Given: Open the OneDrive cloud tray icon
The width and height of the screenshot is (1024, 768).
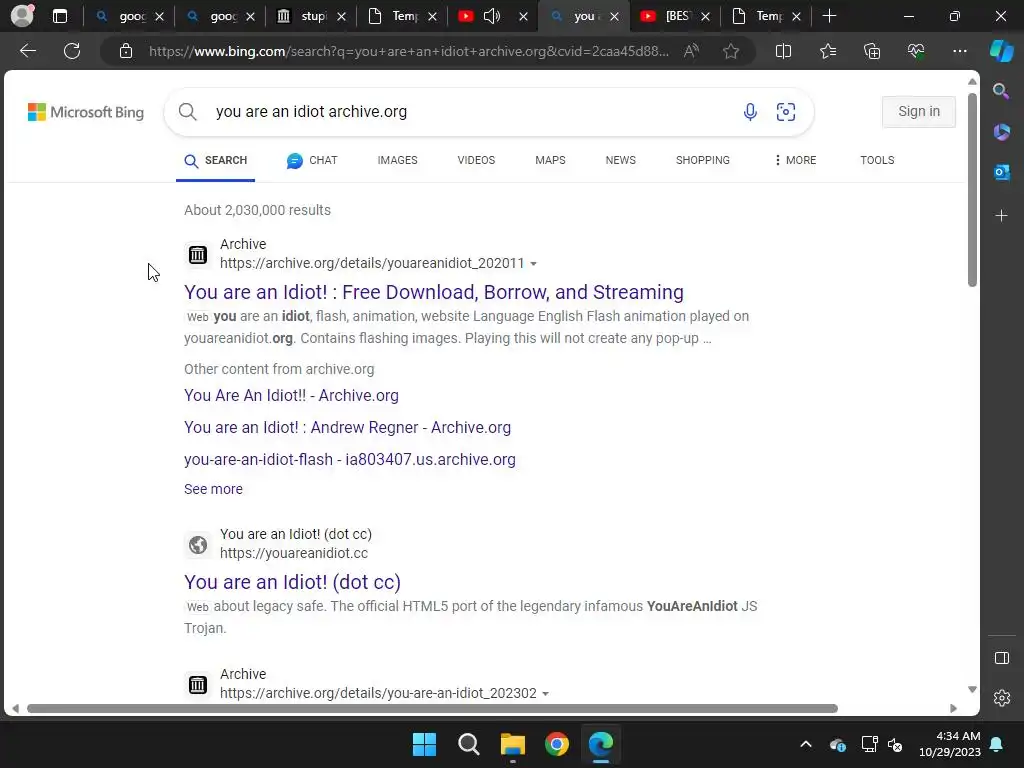Looking at the screenshot, I should [x=838, y=744].
